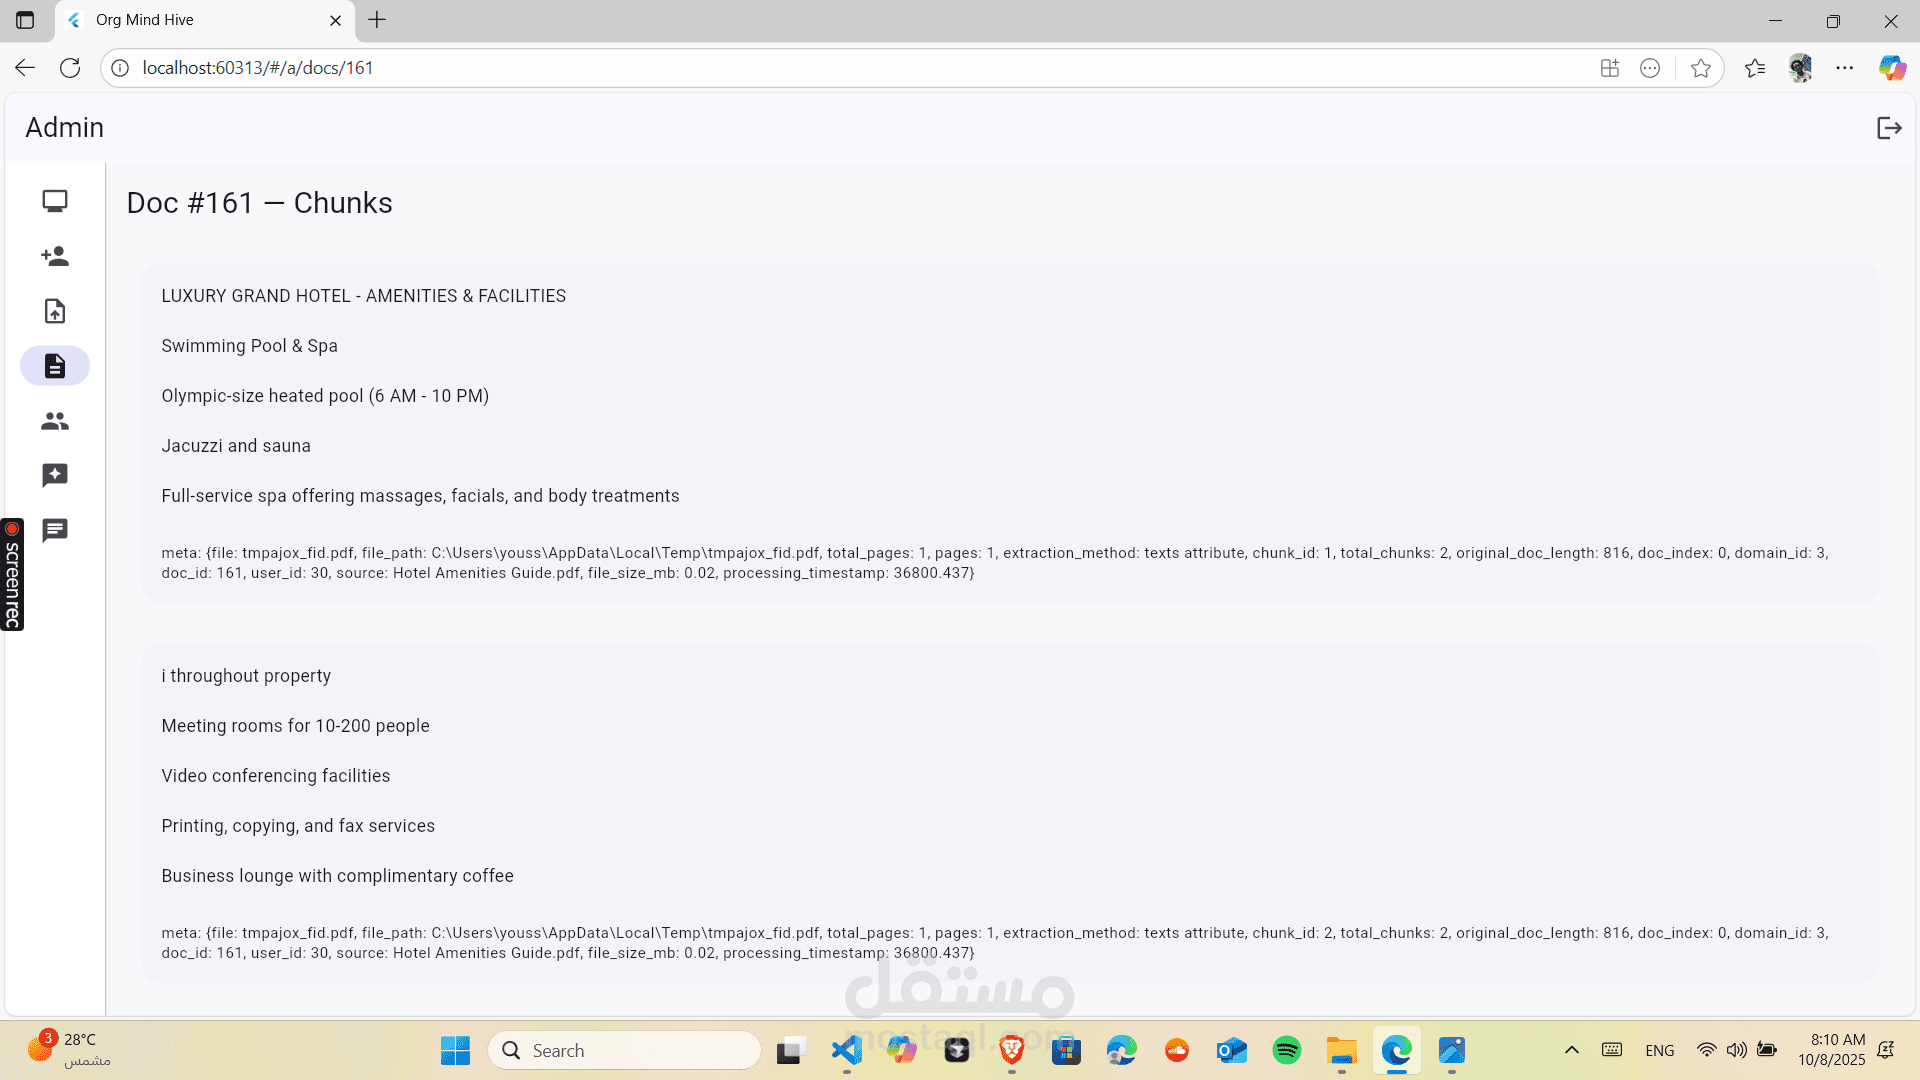1920x1080 pixels.
Task: Open browser Settings and more menu
Action: click(1844, 68)
